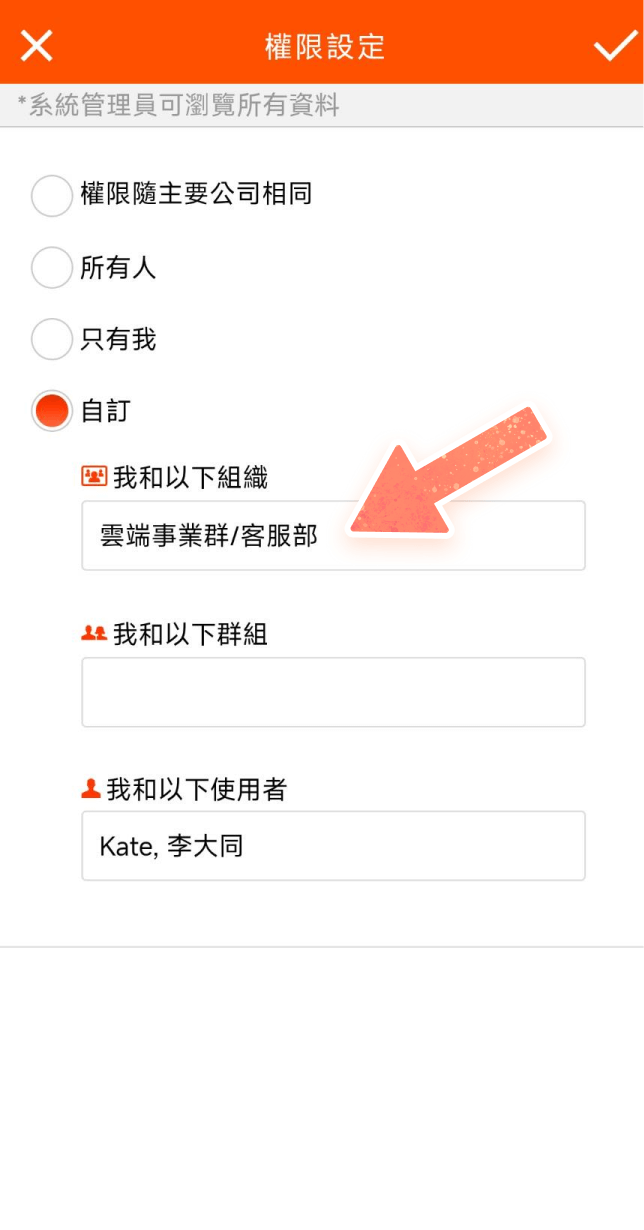Select the 只有我 radio button
The height and width of the screenshot is (1230, 644).
pyautogui.click(x=52, y=339)
